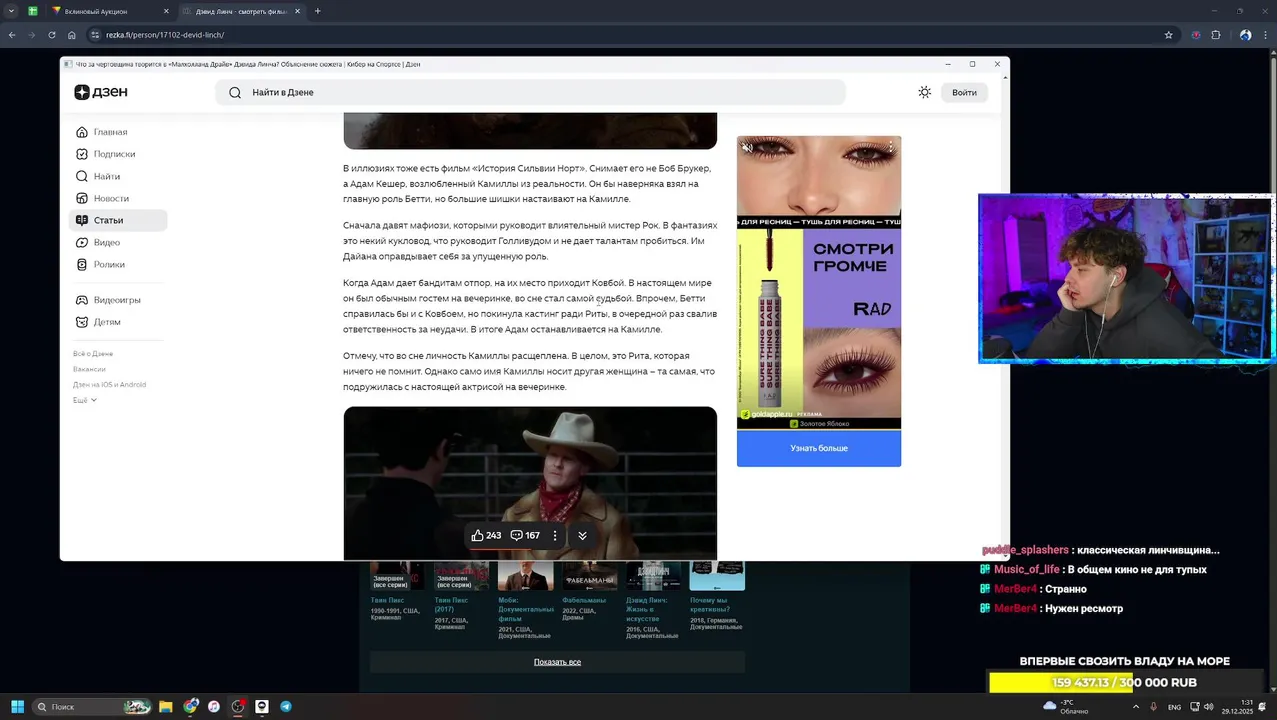Click the Показать все link on rezka page
The image size is (1277, 720).
pos(557,662)
